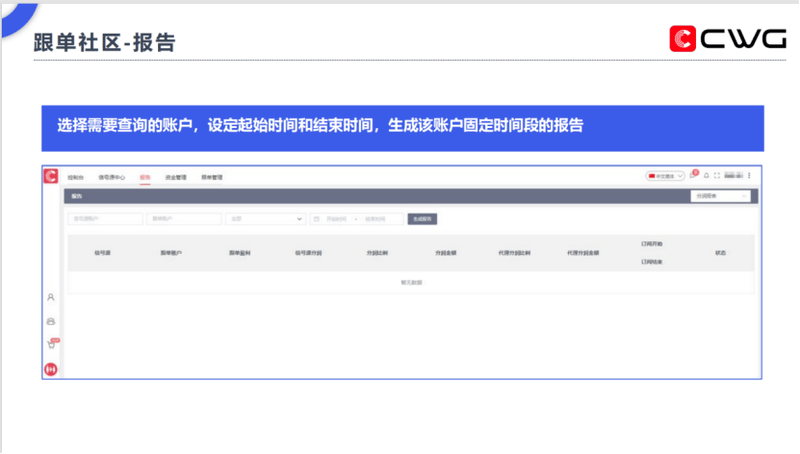The image size is (800, 454).
Task: Click the 跟单盈利 column header
Action: 240,253
